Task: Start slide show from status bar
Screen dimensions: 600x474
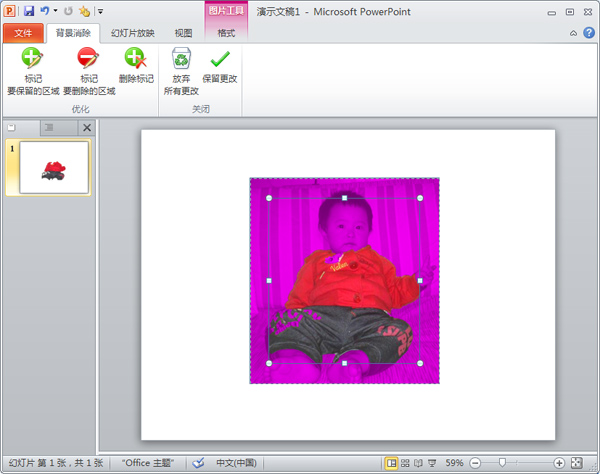Action: click(432, 463)
